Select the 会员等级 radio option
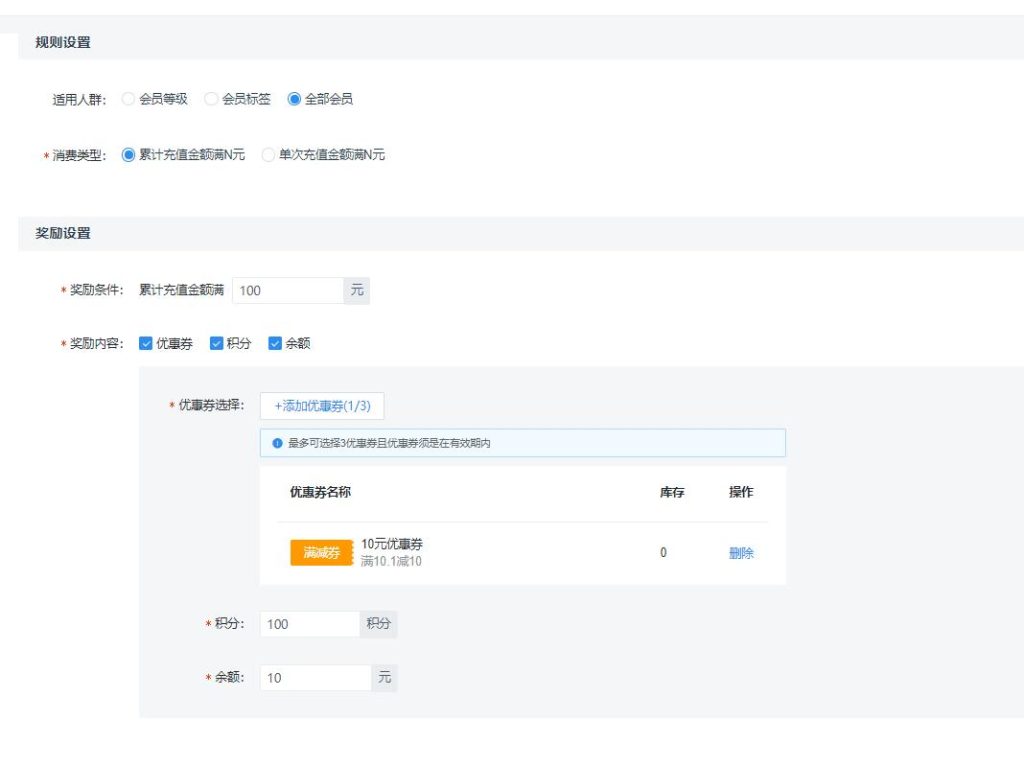 click(x=128, y=99)
